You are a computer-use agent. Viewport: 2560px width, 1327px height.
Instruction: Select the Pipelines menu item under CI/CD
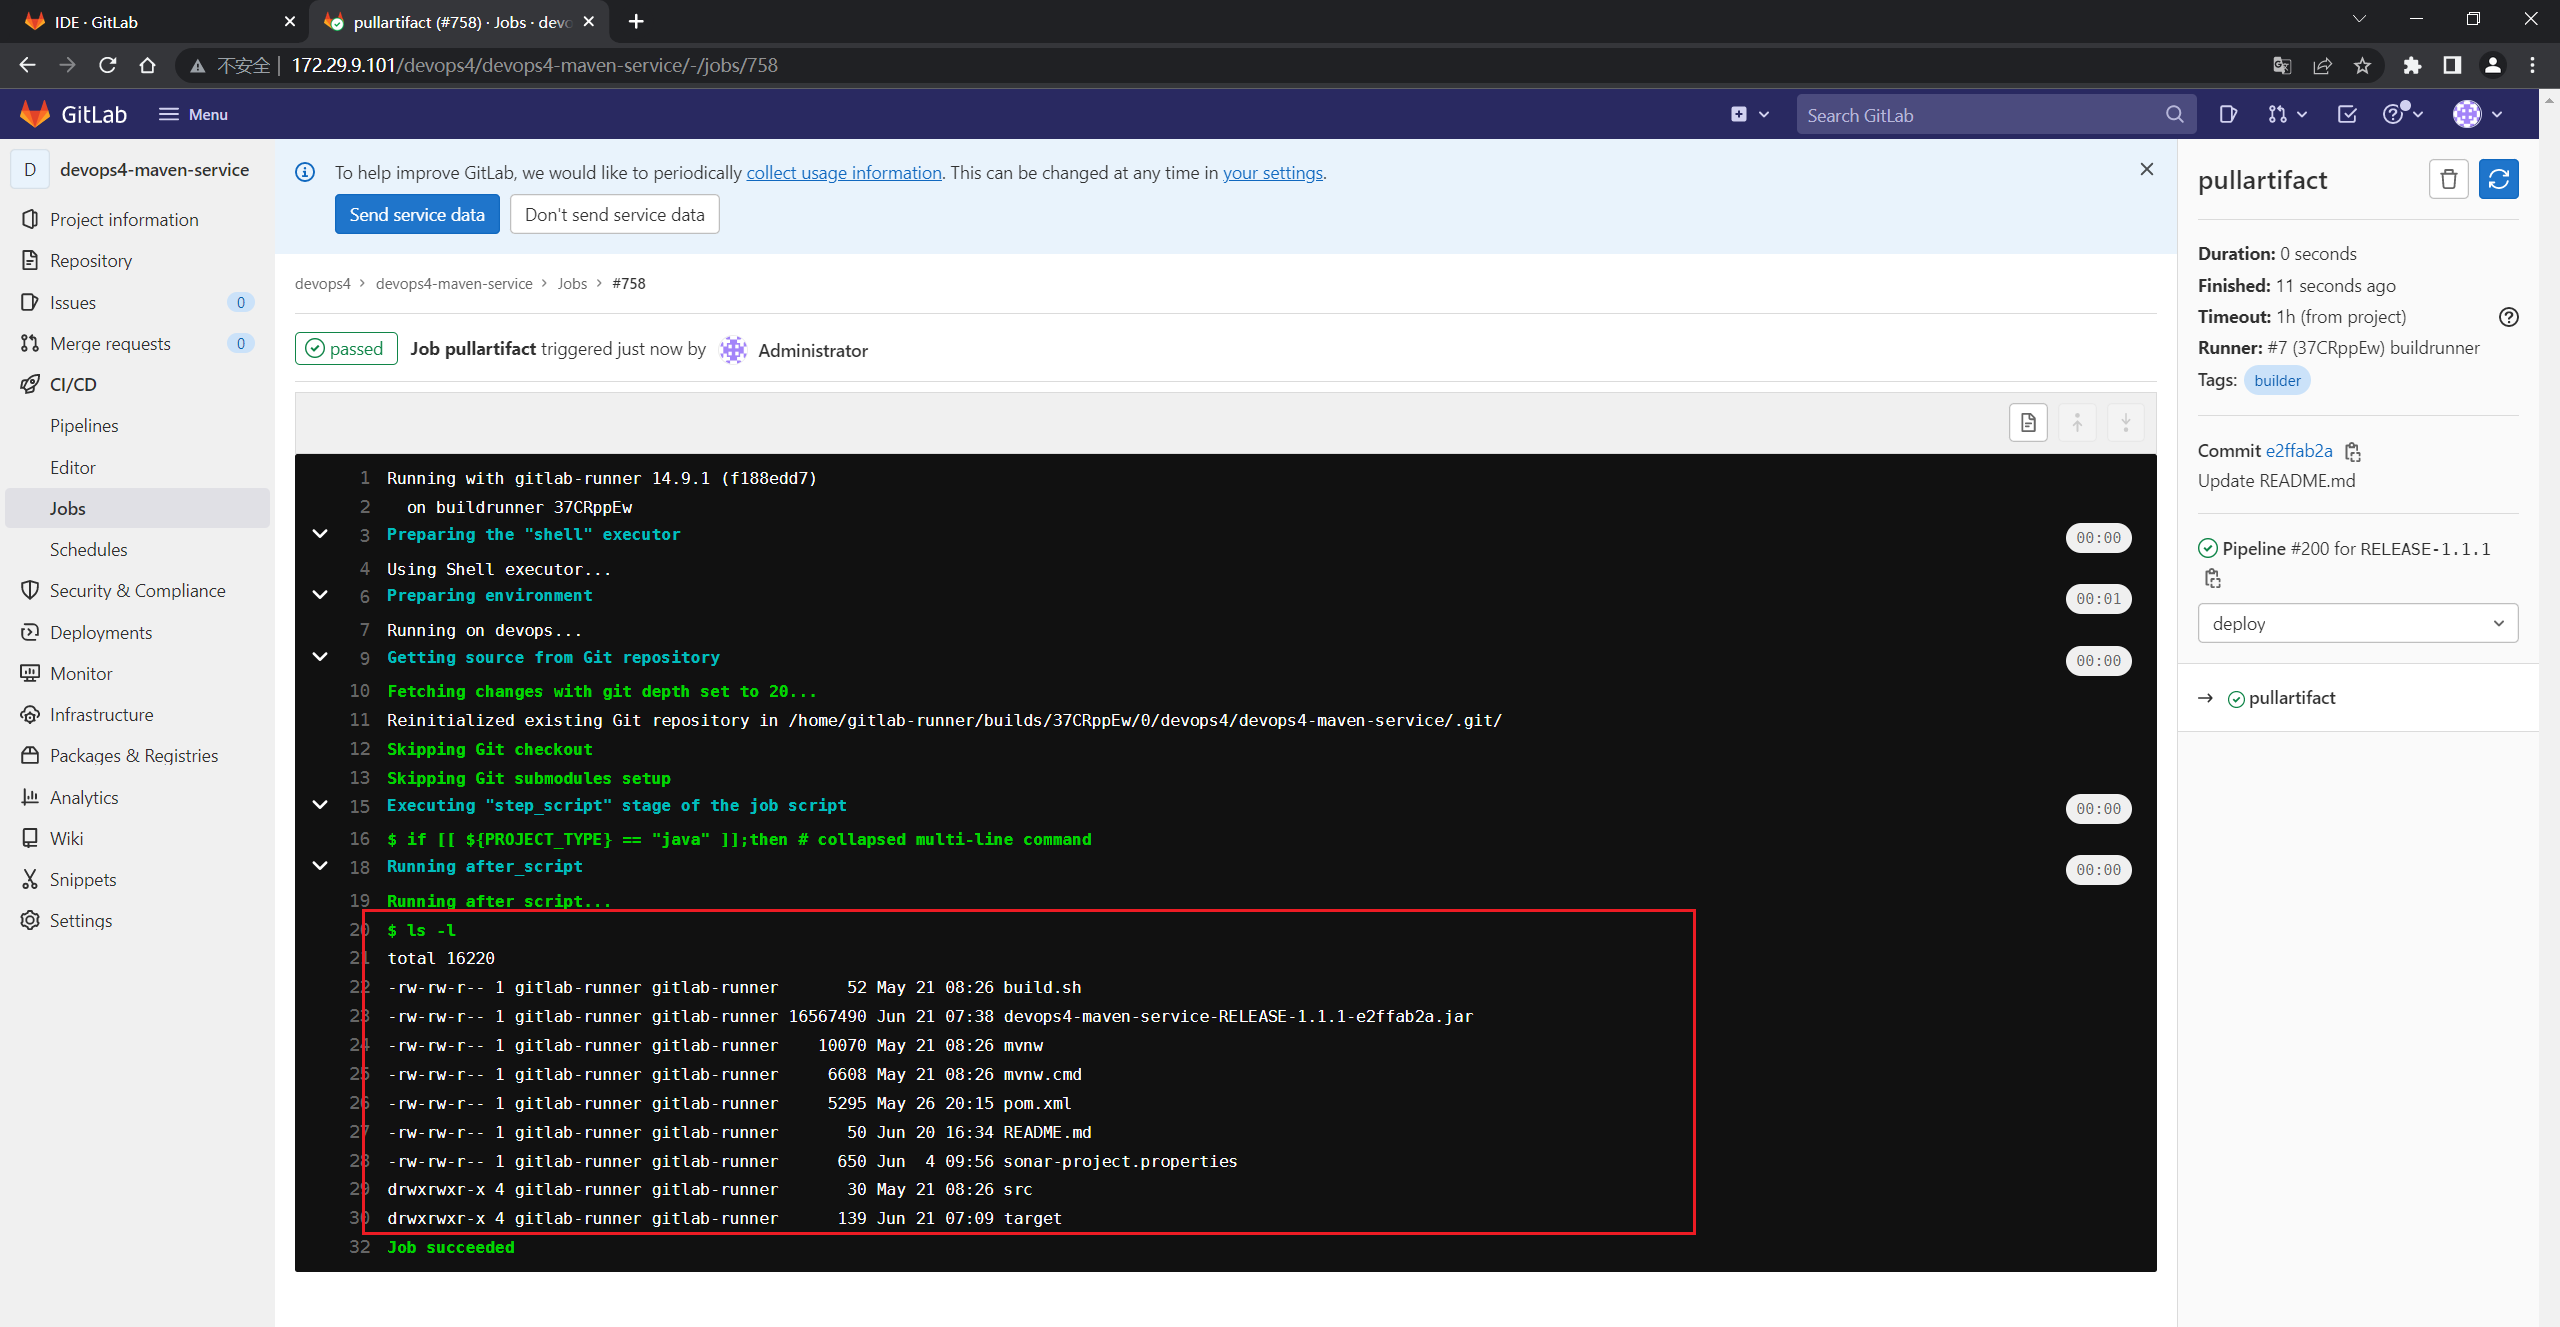point(81,425)
